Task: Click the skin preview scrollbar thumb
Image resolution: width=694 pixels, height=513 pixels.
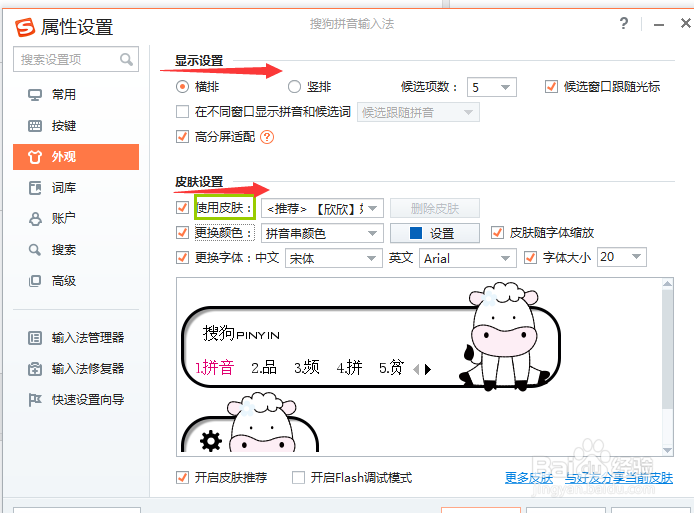Action: coord(668,349)
